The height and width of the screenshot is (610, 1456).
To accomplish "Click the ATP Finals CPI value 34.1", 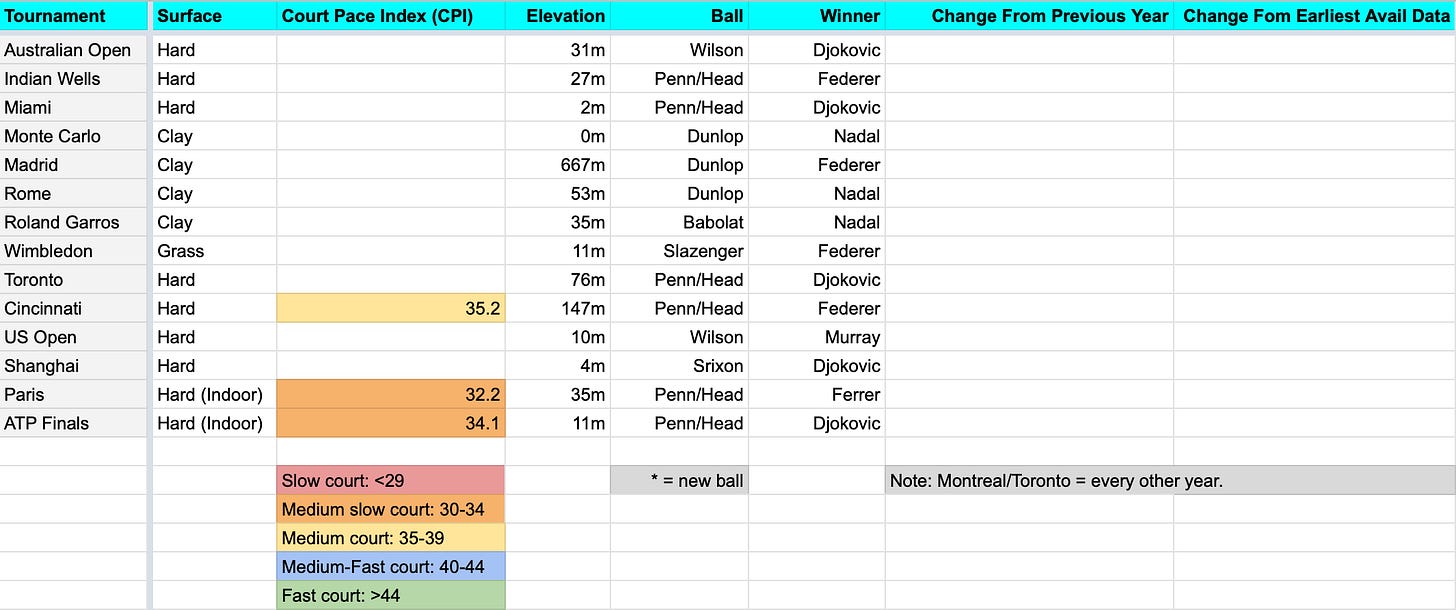I will [x=391, y=423].
